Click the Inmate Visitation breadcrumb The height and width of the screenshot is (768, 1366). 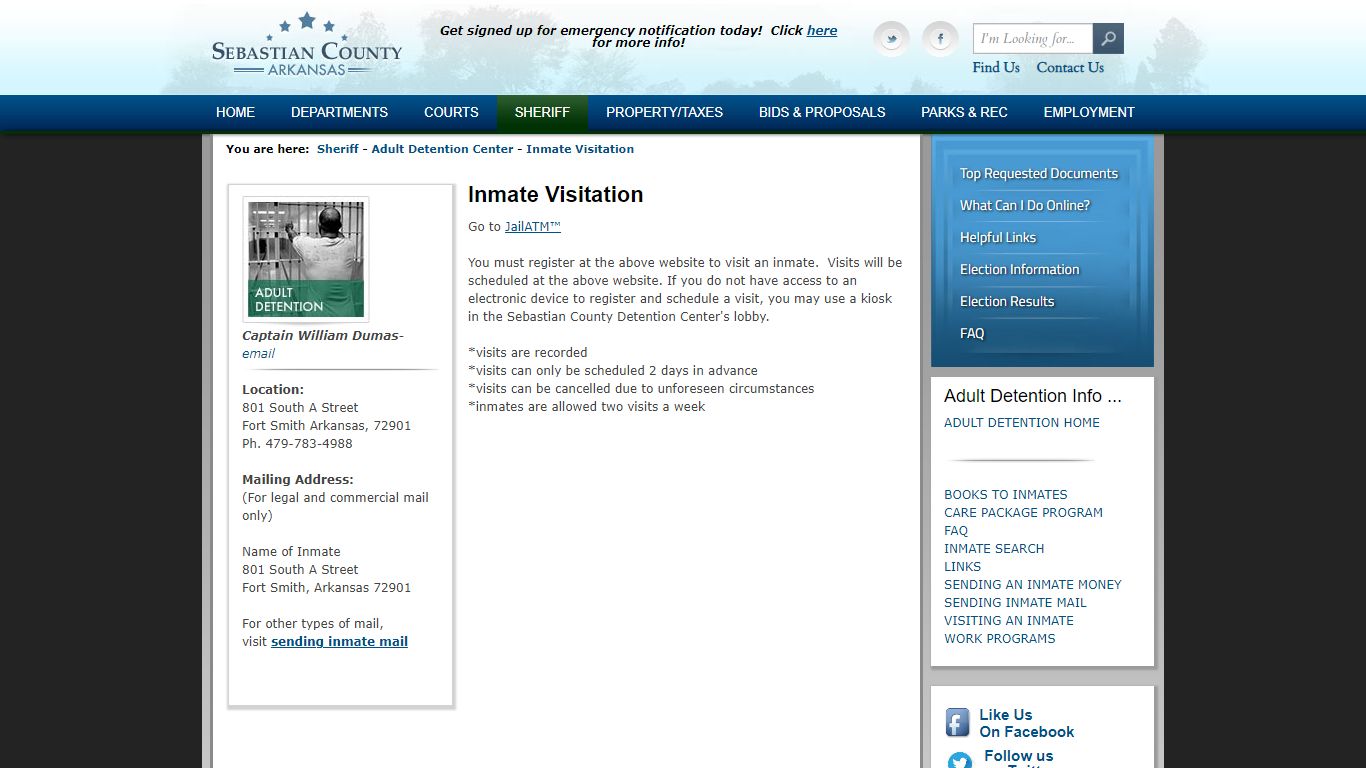tap(580, 149)
